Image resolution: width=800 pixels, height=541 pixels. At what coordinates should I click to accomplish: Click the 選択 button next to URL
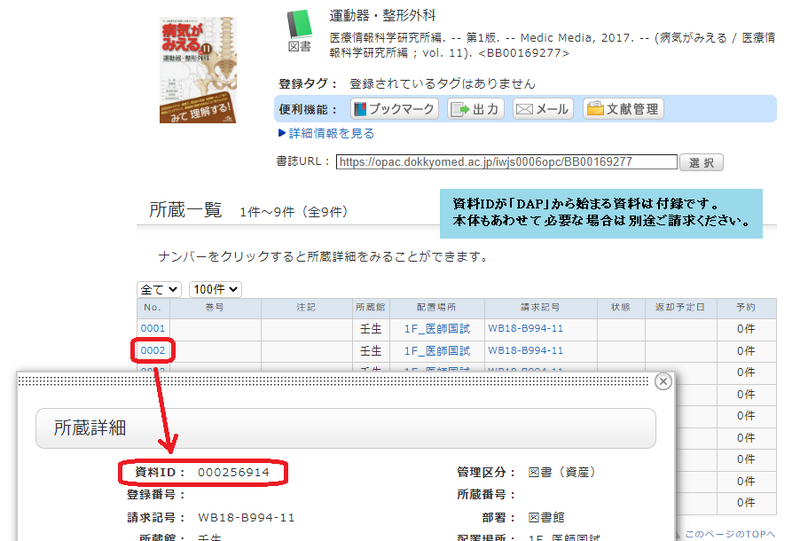click(x=701, y=163)
